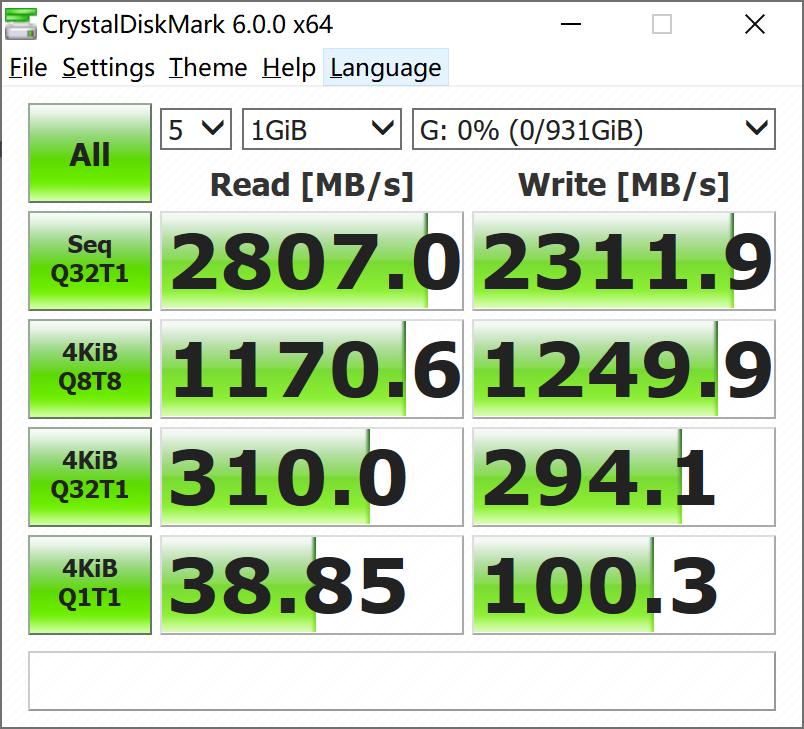Click the Write [MB/s] column header
804x729 pixels.
pyautogui.click(x=624, y=185)
